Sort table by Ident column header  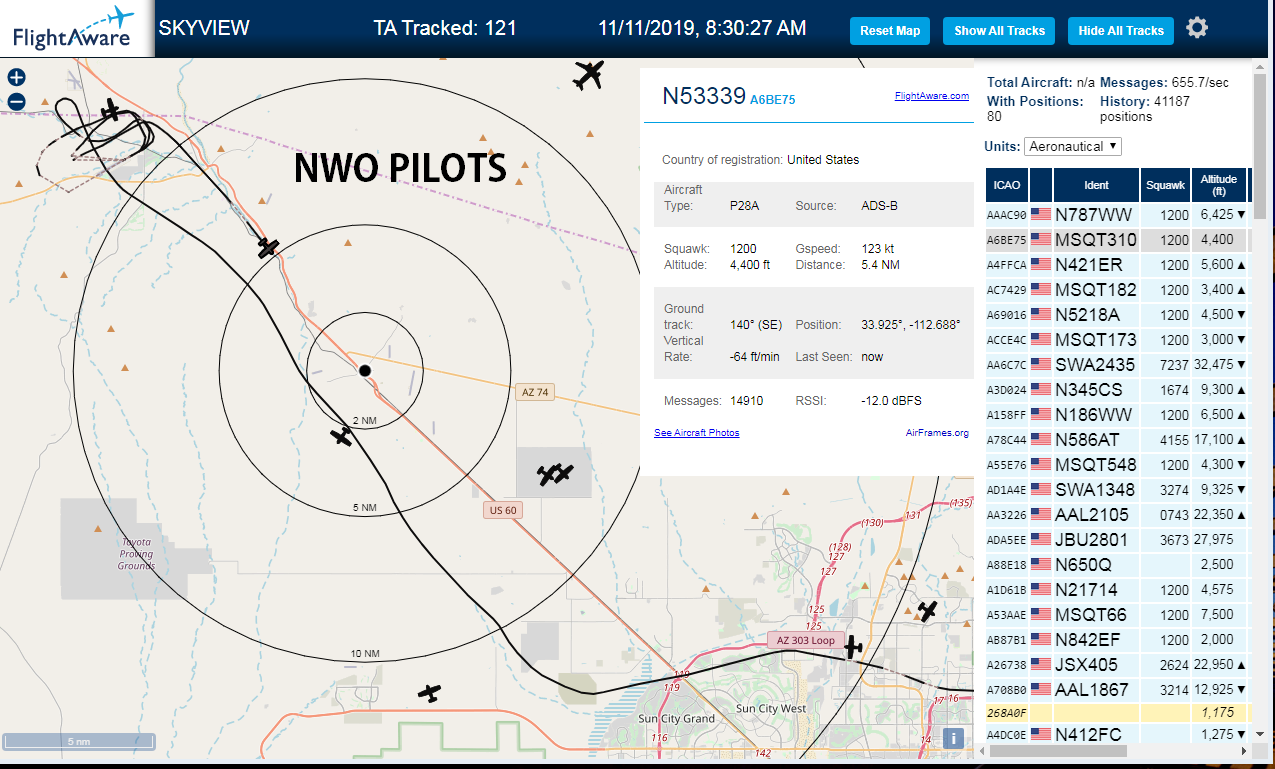point(1096,185)
